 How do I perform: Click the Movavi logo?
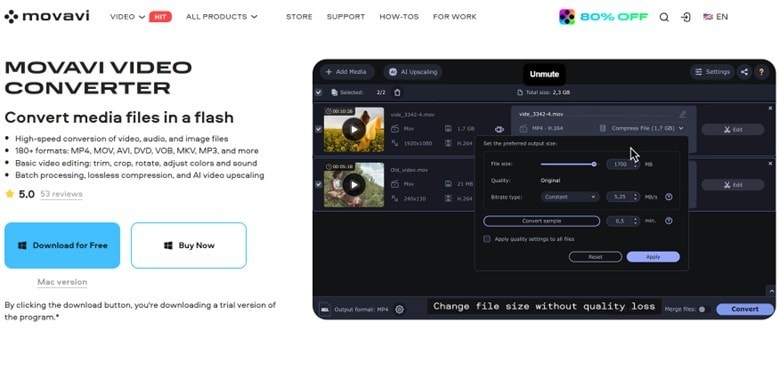click(47, 16)
